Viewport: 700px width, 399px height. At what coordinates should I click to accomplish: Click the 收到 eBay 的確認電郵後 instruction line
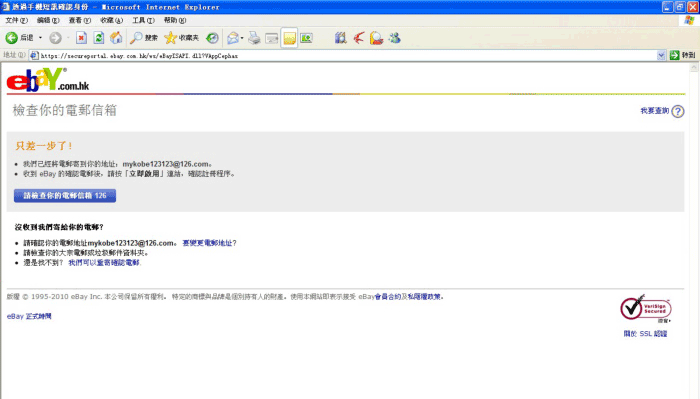pyautogui.click(x=129, y=174)
